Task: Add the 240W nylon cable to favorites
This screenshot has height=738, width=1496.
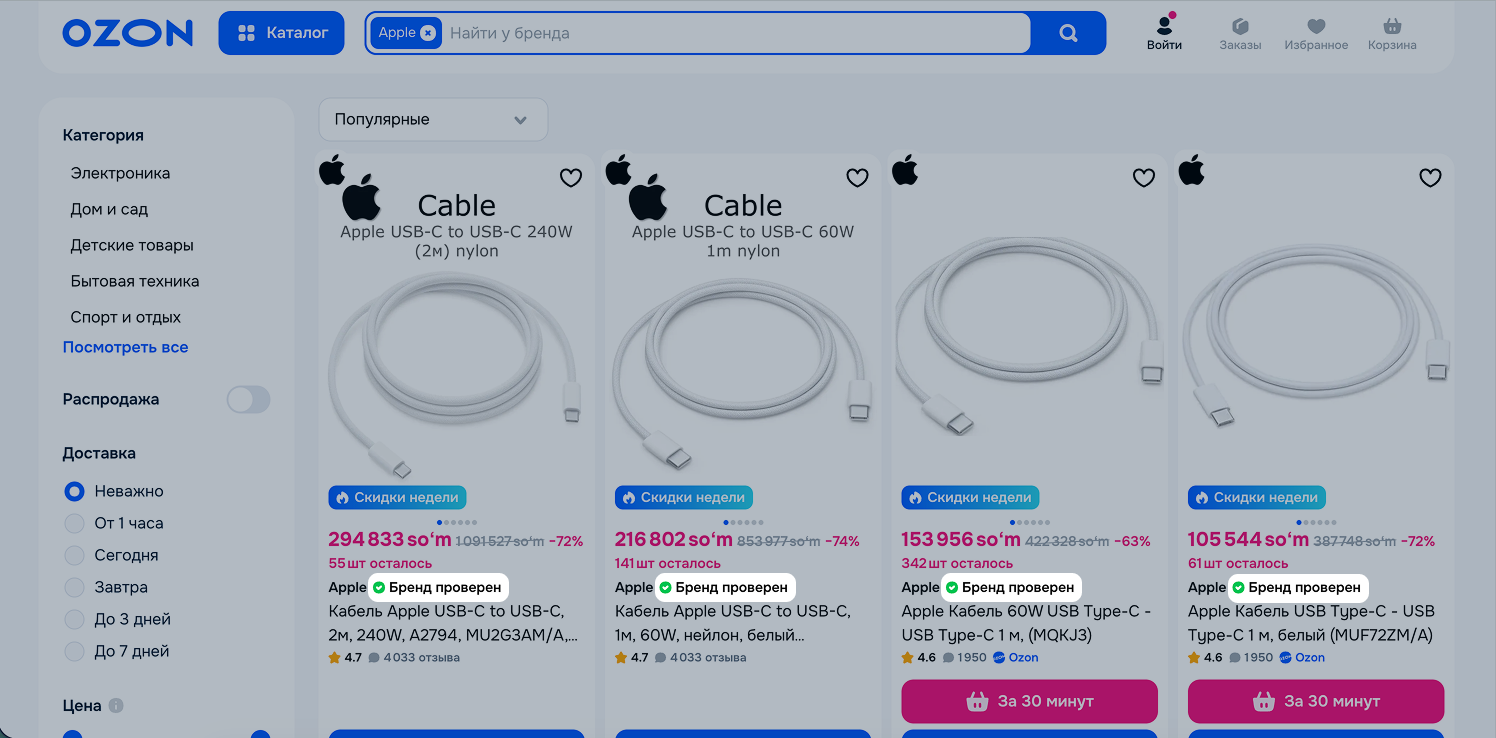Action: pyautogui.click(x=571, y=178)
